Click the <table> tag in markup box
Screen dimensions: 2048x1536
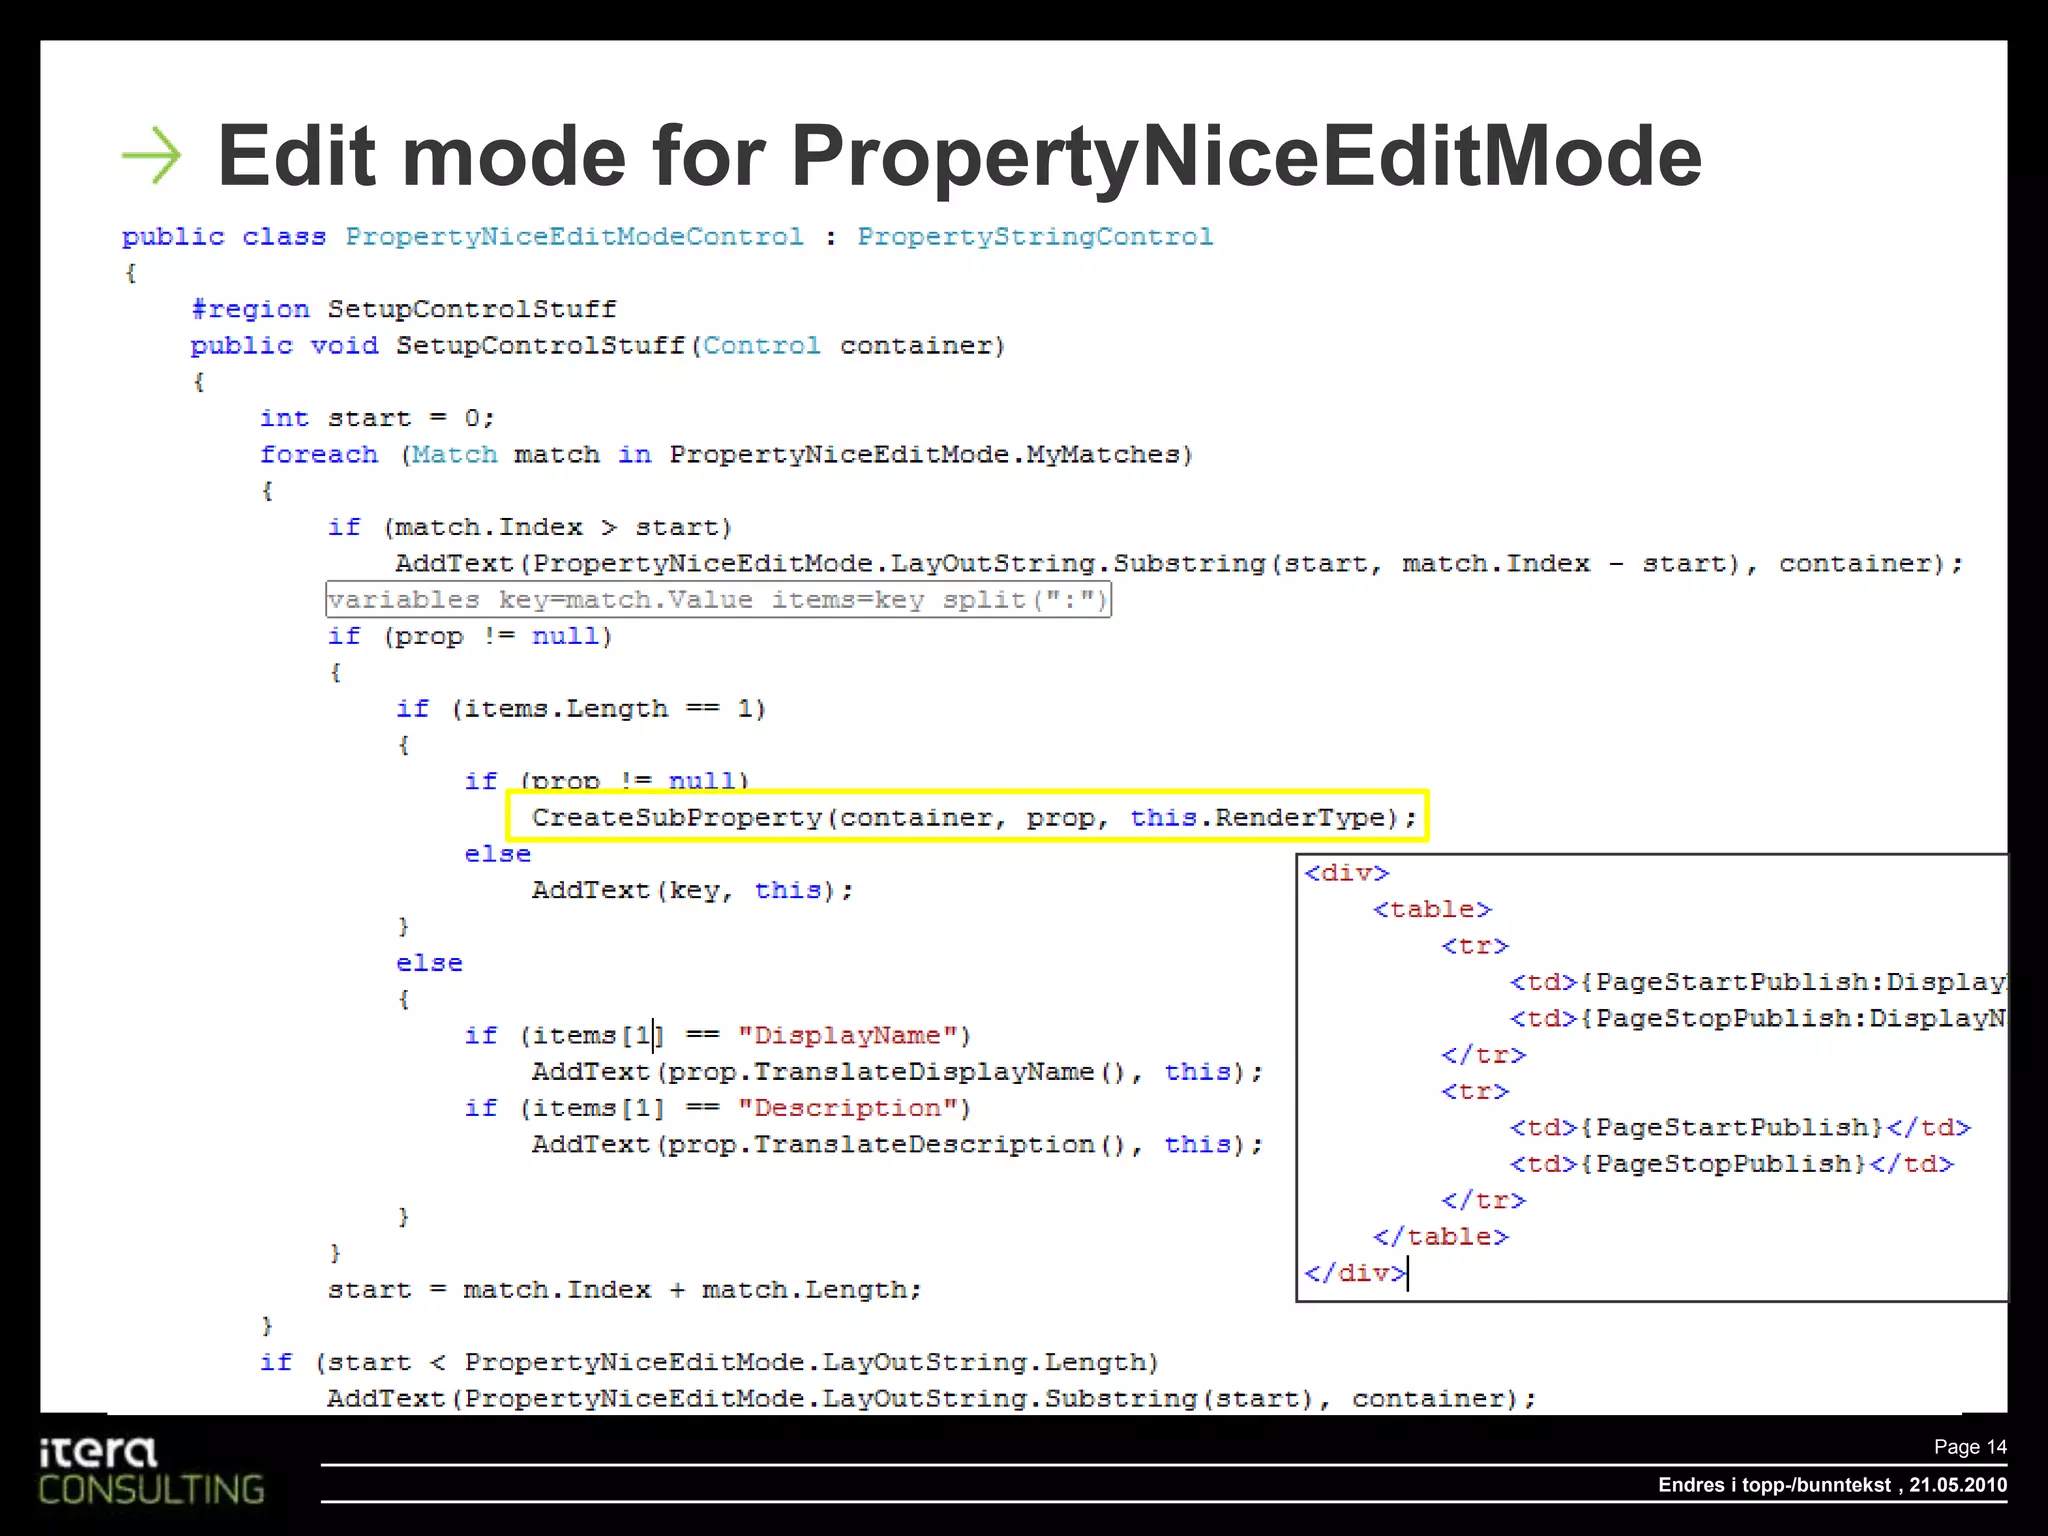[x=1432, y=910]
